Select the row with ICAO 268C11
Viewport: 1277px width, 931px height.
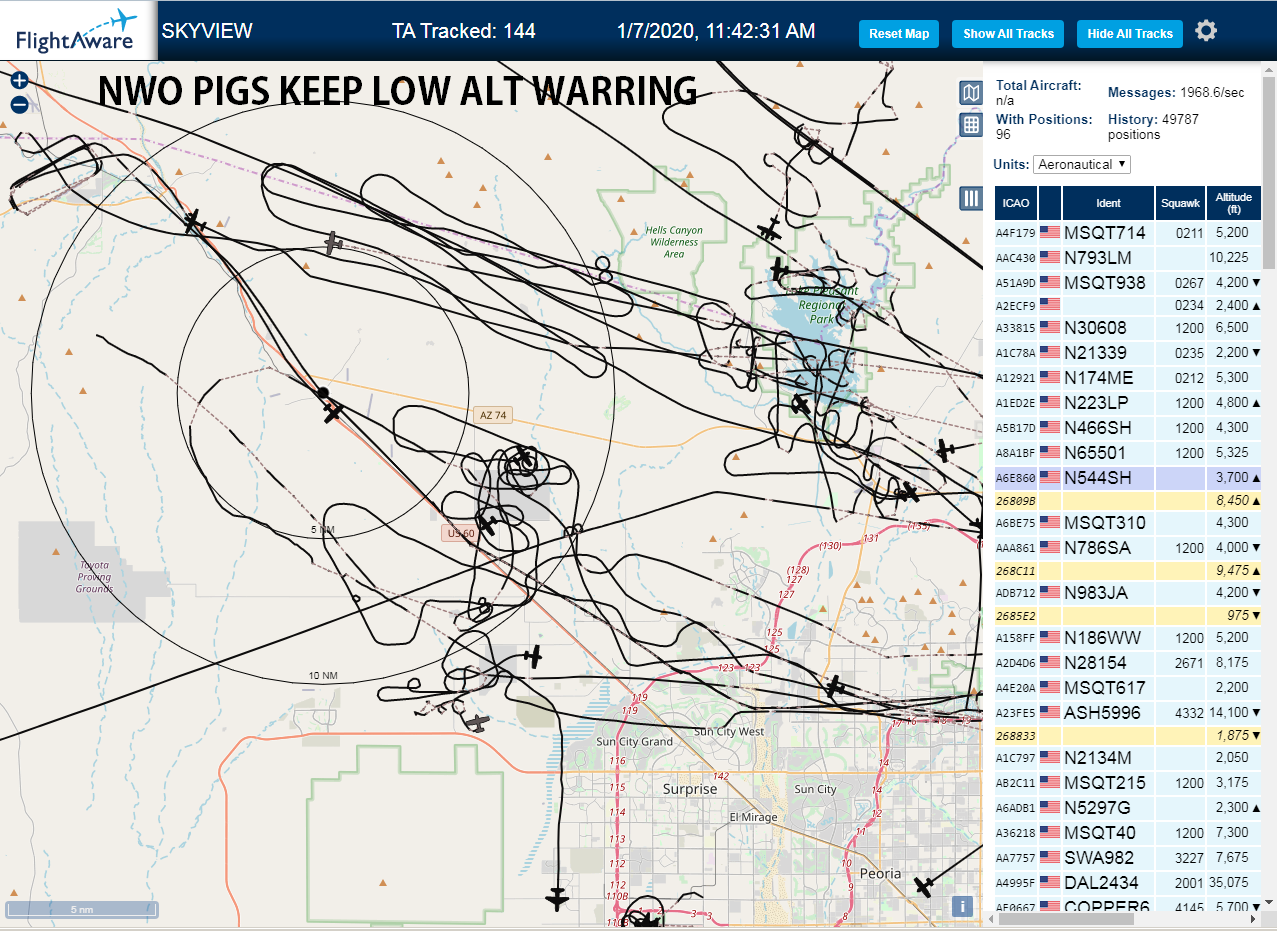click(1128, 570)
